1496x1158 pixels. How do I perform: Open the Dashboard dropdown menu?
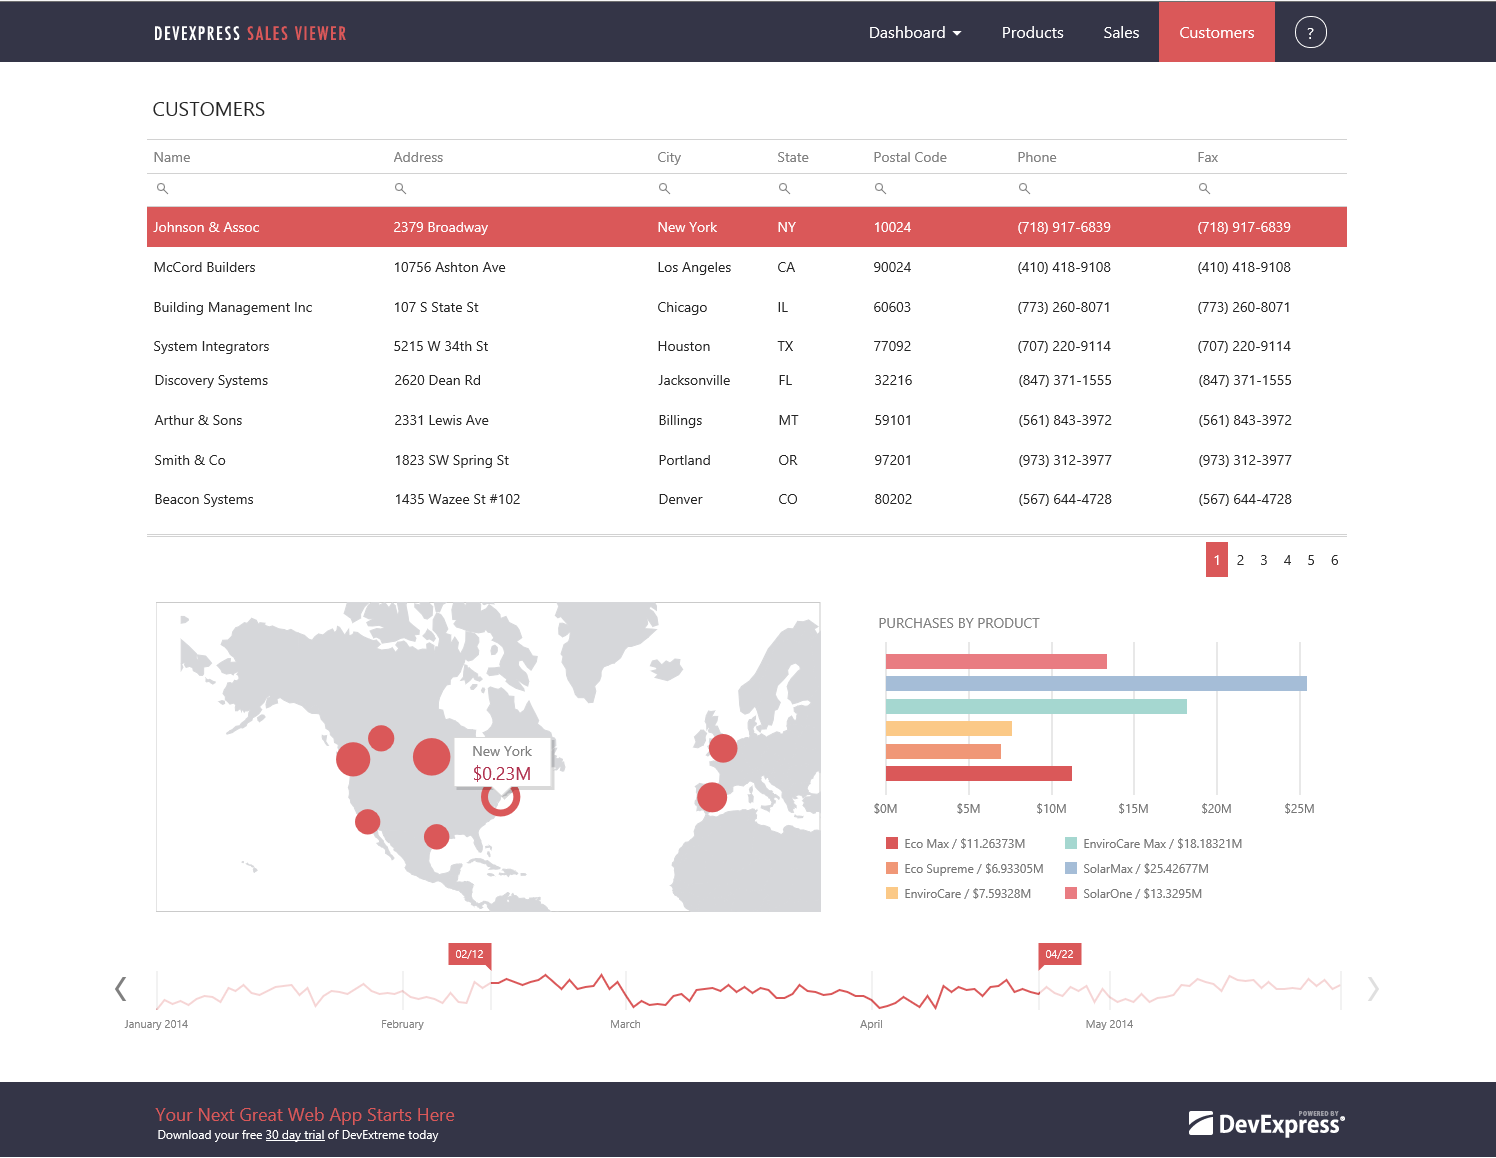914,32
